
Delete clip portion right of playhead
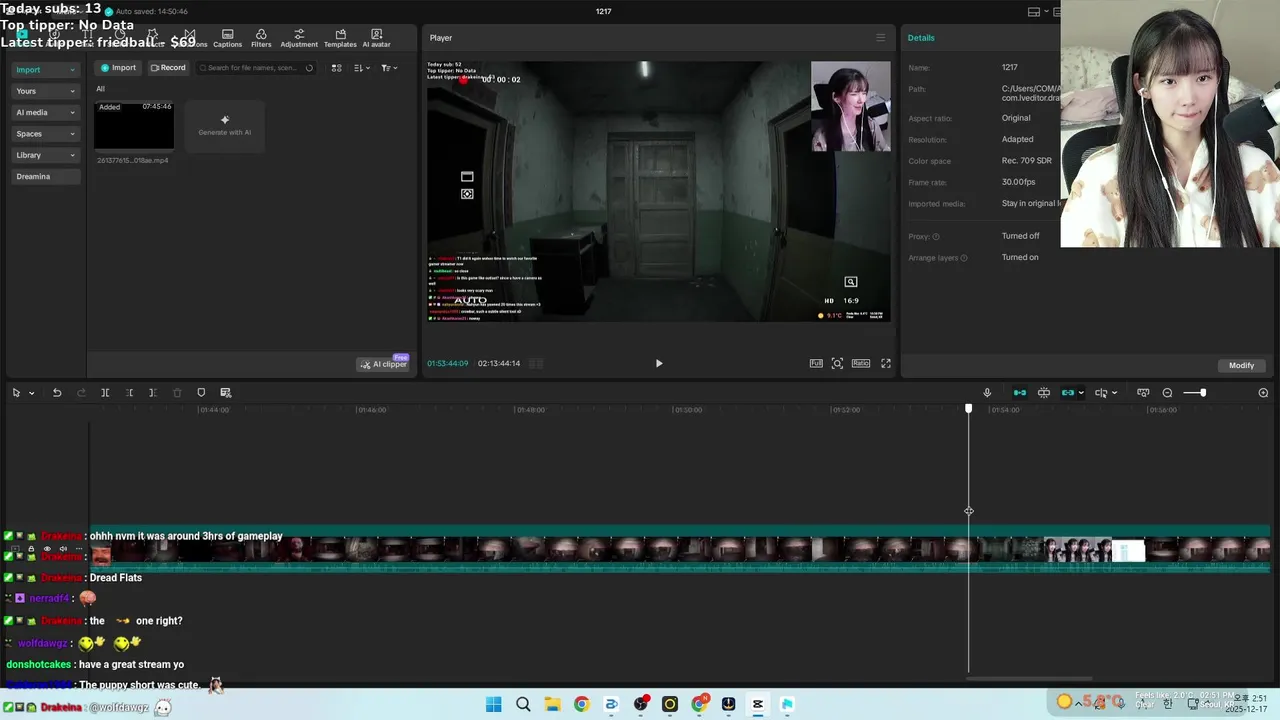(153, 393)
